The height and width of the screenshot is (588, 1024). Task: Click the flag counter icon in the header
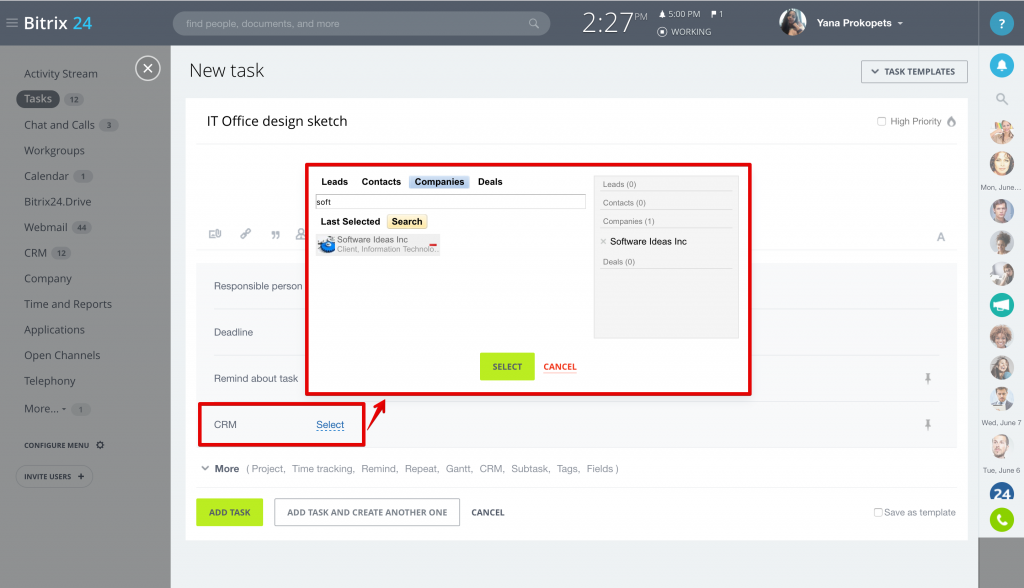(716, 14)
